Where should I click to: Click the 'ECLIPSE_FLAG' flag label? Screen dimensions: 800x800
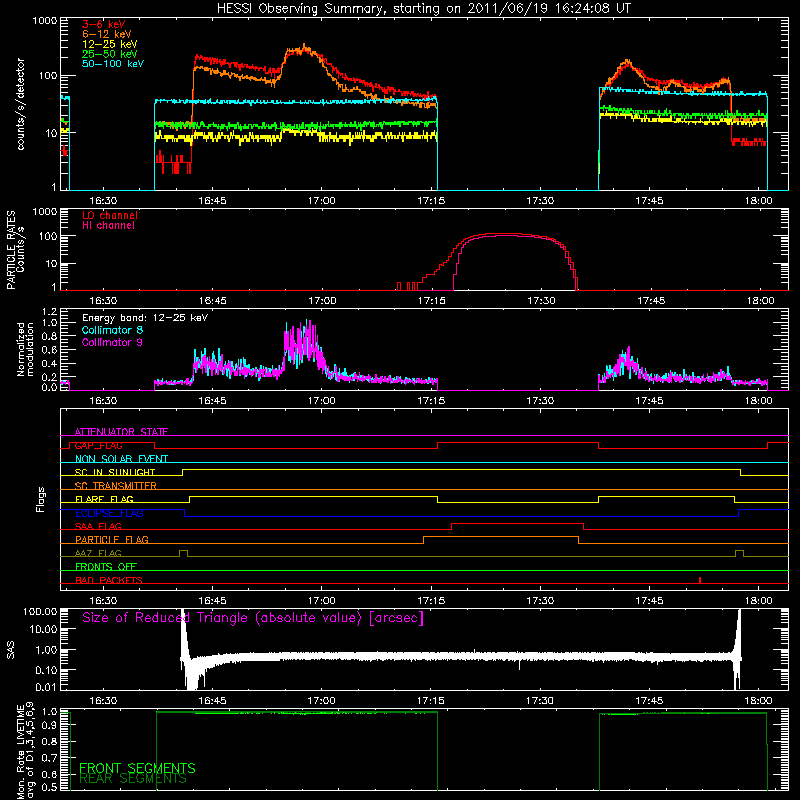109,513
